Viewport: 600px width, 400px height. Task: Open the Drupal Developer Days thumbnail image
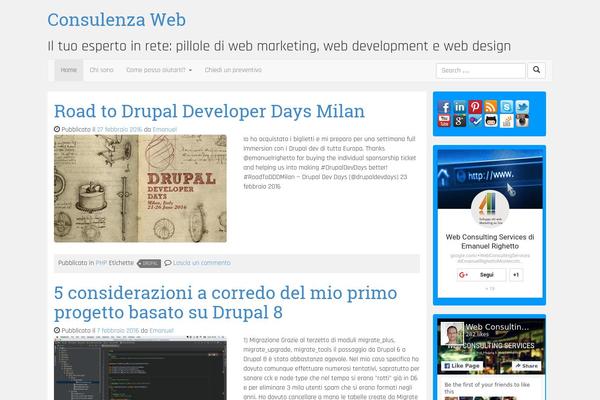pyautogui.click(x=140, y=188)
